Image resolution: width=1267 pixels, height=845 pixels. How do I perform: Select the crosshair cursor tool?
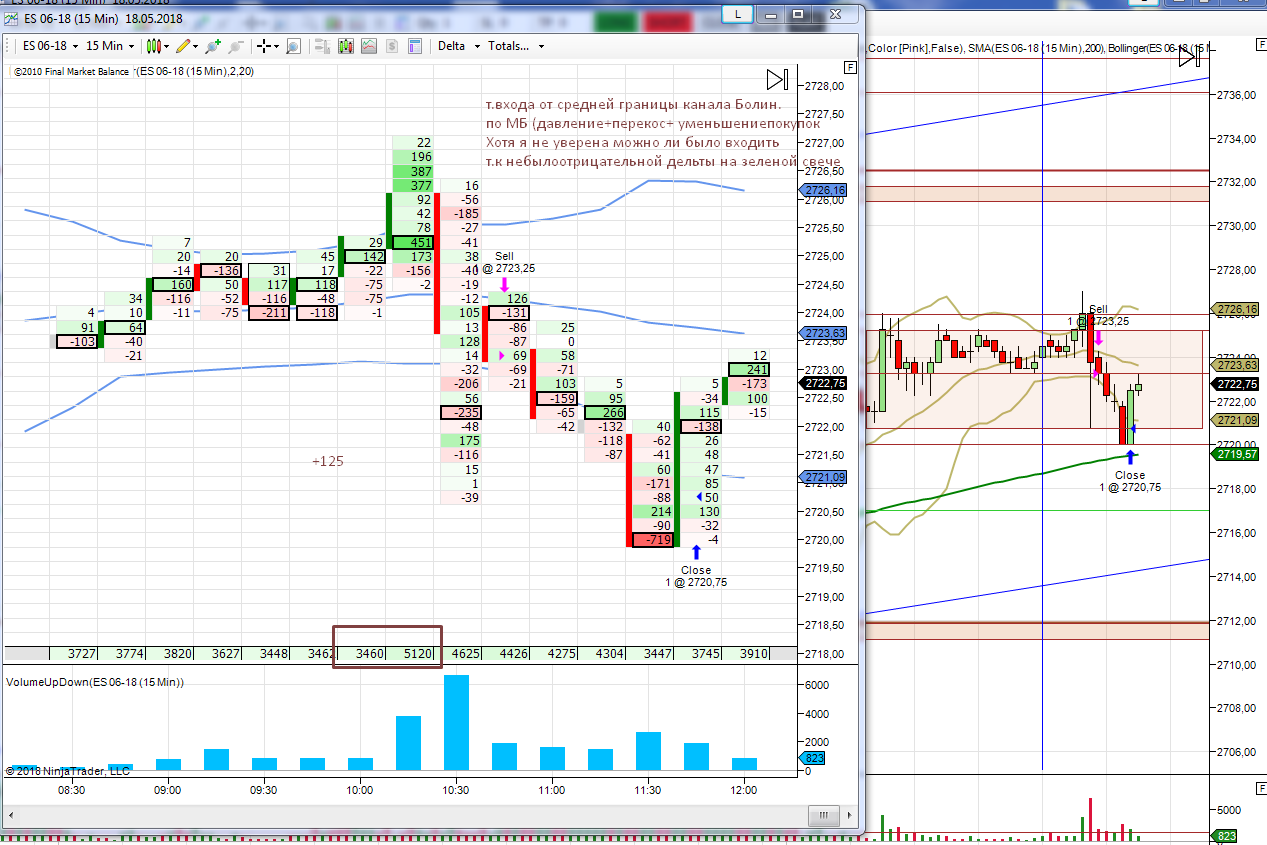[x=263, y=46]
